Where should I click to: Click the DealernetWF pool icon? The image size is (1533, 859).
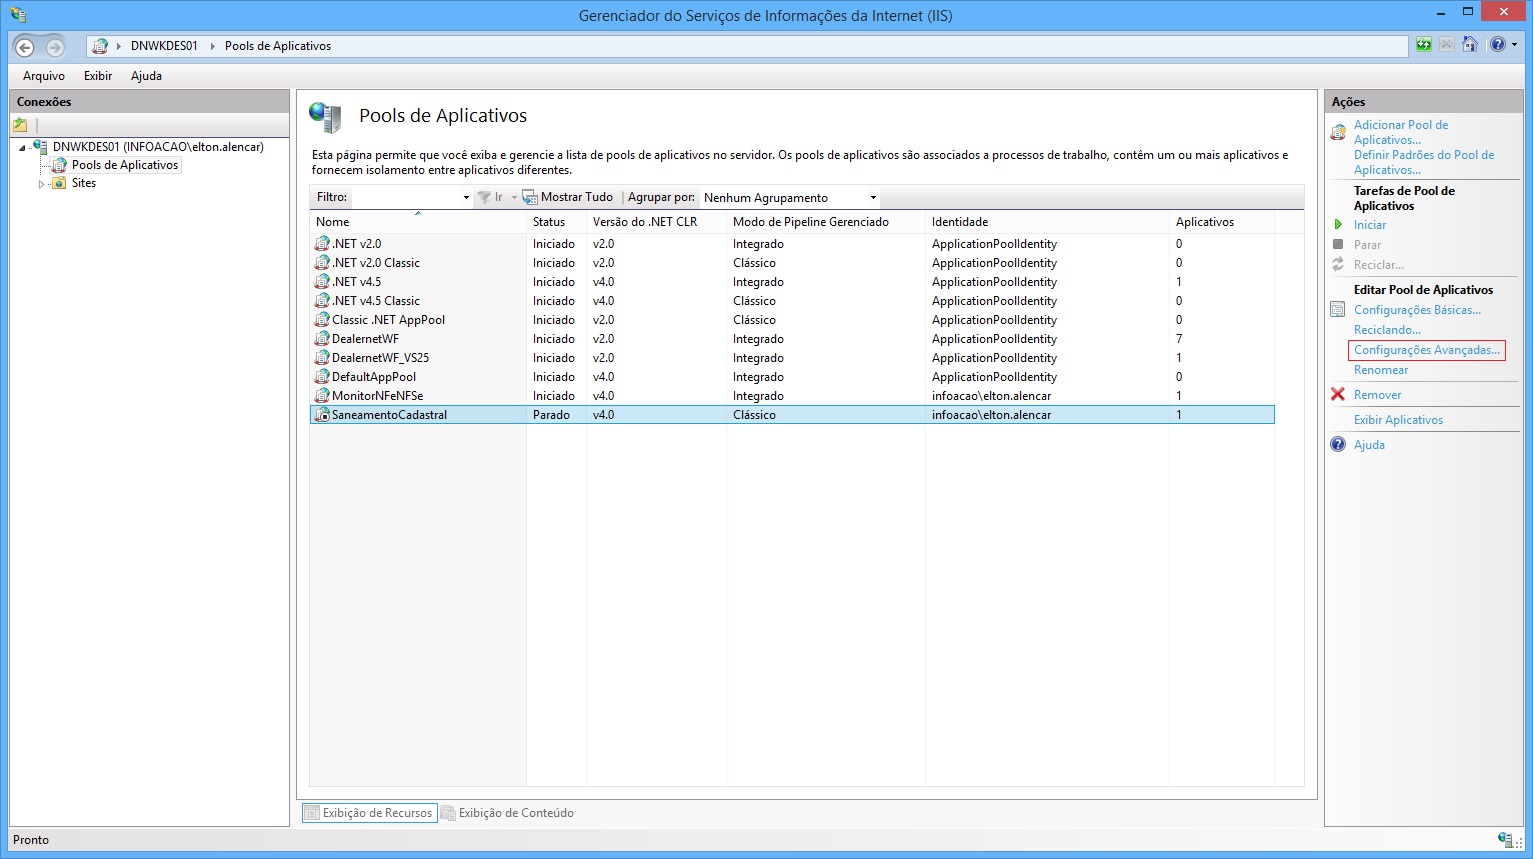coord(322,338)
